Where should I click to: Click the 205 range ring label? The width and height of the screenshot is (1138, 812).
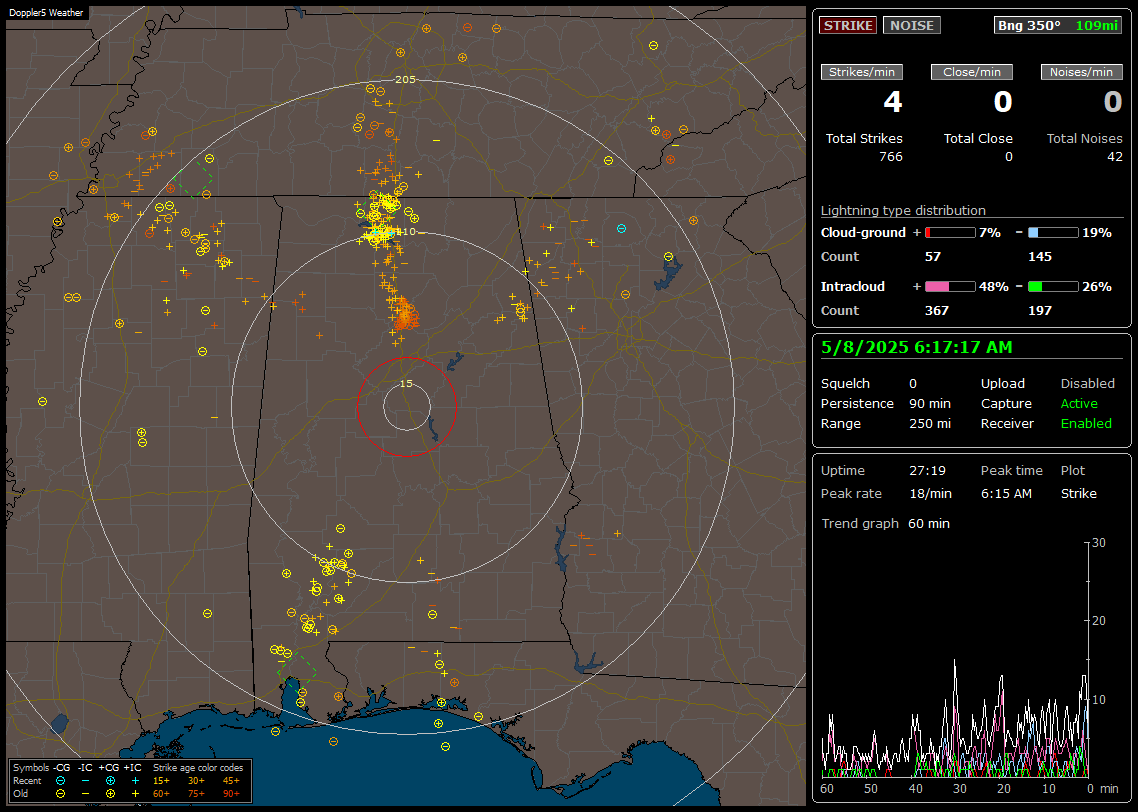click(x=406, y=80)
